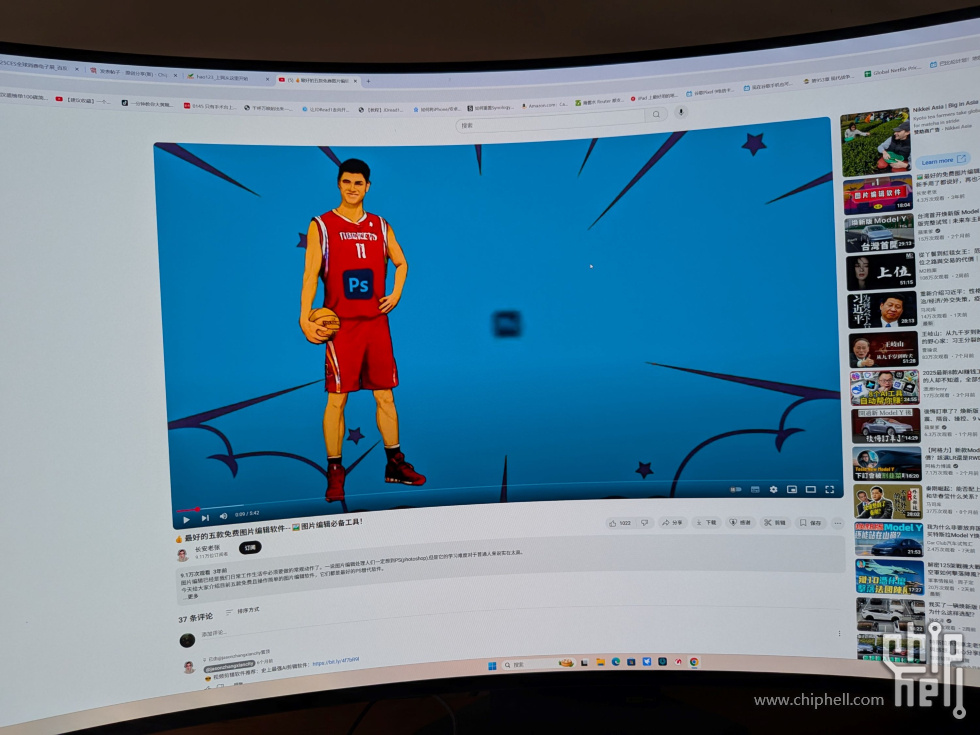
Task: Open the 上位 51:15 video thumbnail
Action: click(x=881, y=272)
